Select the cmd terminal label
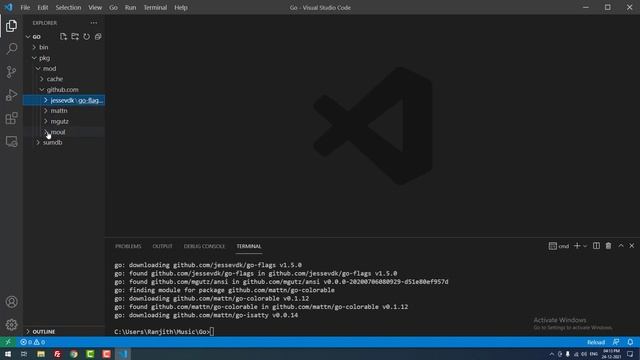The width and height of the screenshot is (640, 360). pos(559,246)
